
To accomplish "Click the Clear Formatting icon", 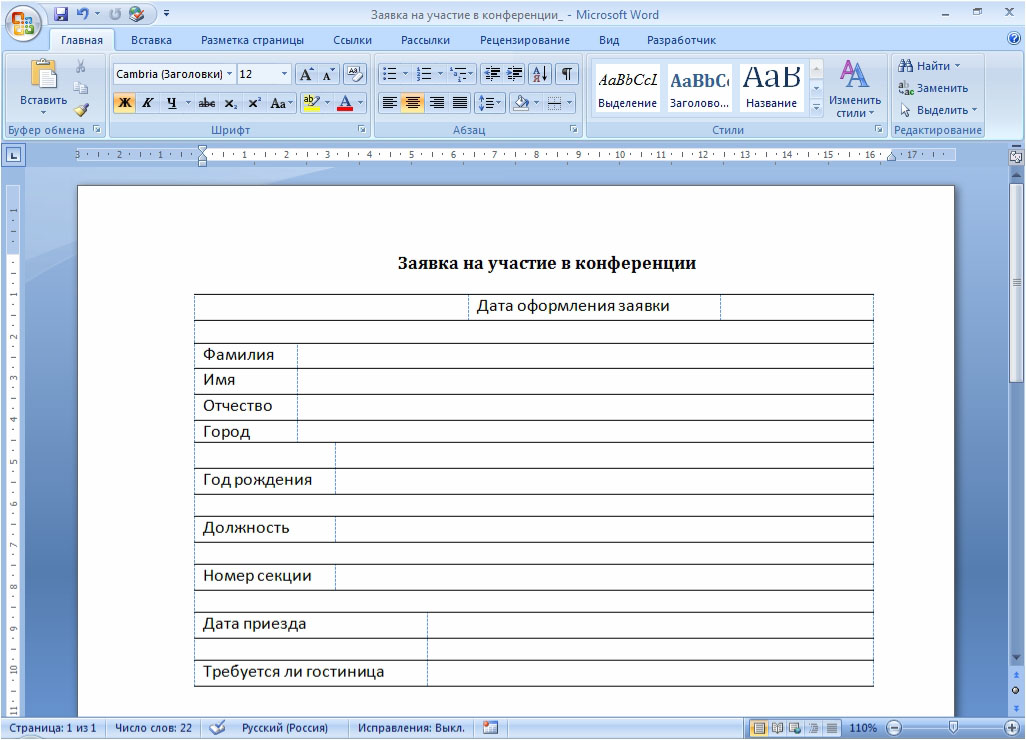I will 355,74.
